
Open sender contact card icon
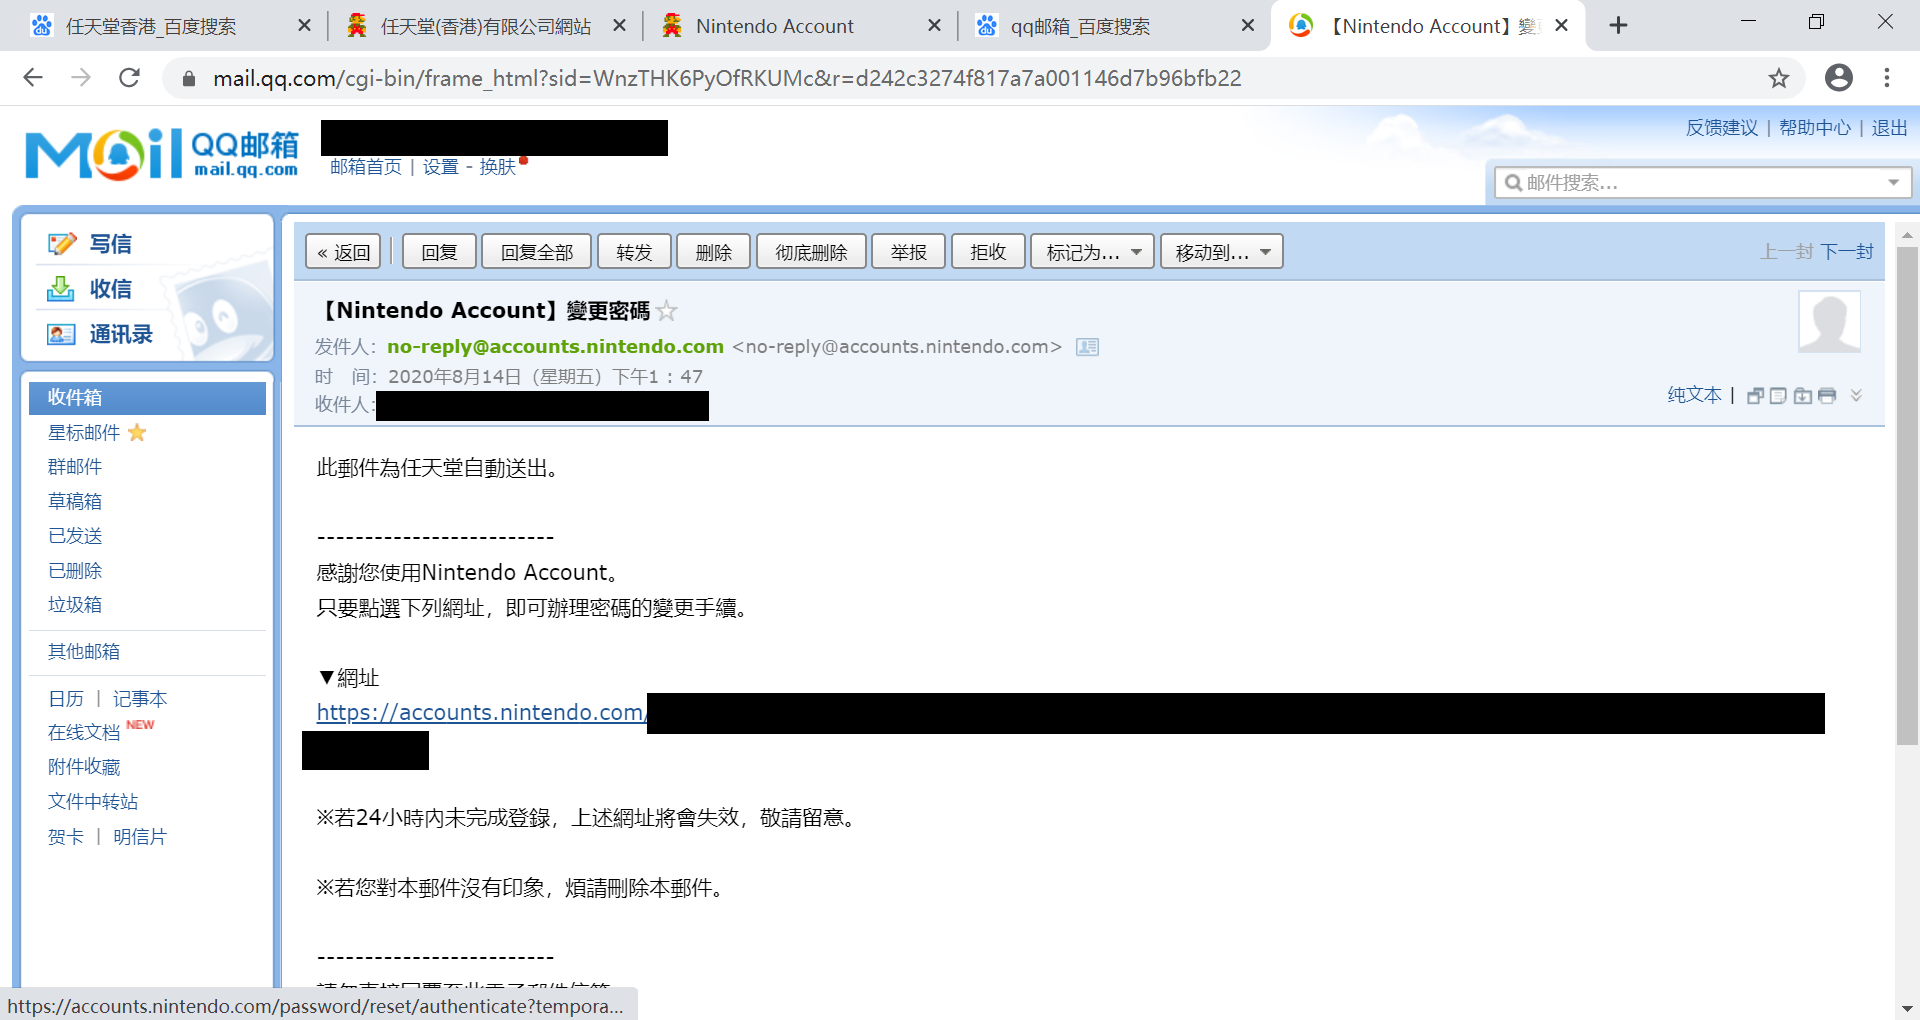1087,347
